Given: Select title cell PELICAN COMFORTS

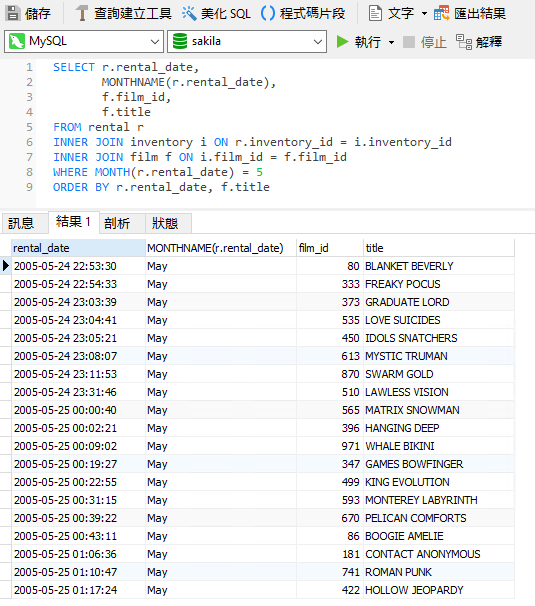Looking at the screenshot, I should tap(439, 518).
